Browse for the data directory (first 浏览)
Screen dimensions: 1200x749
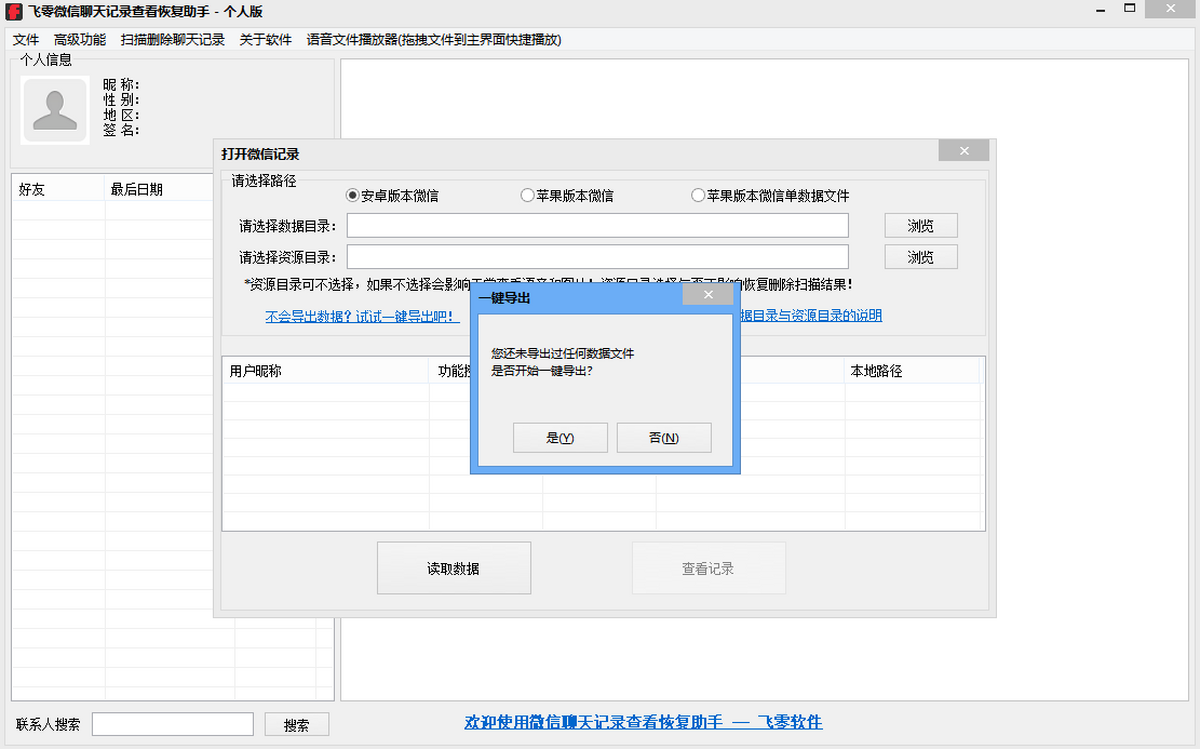click(921, 226)
